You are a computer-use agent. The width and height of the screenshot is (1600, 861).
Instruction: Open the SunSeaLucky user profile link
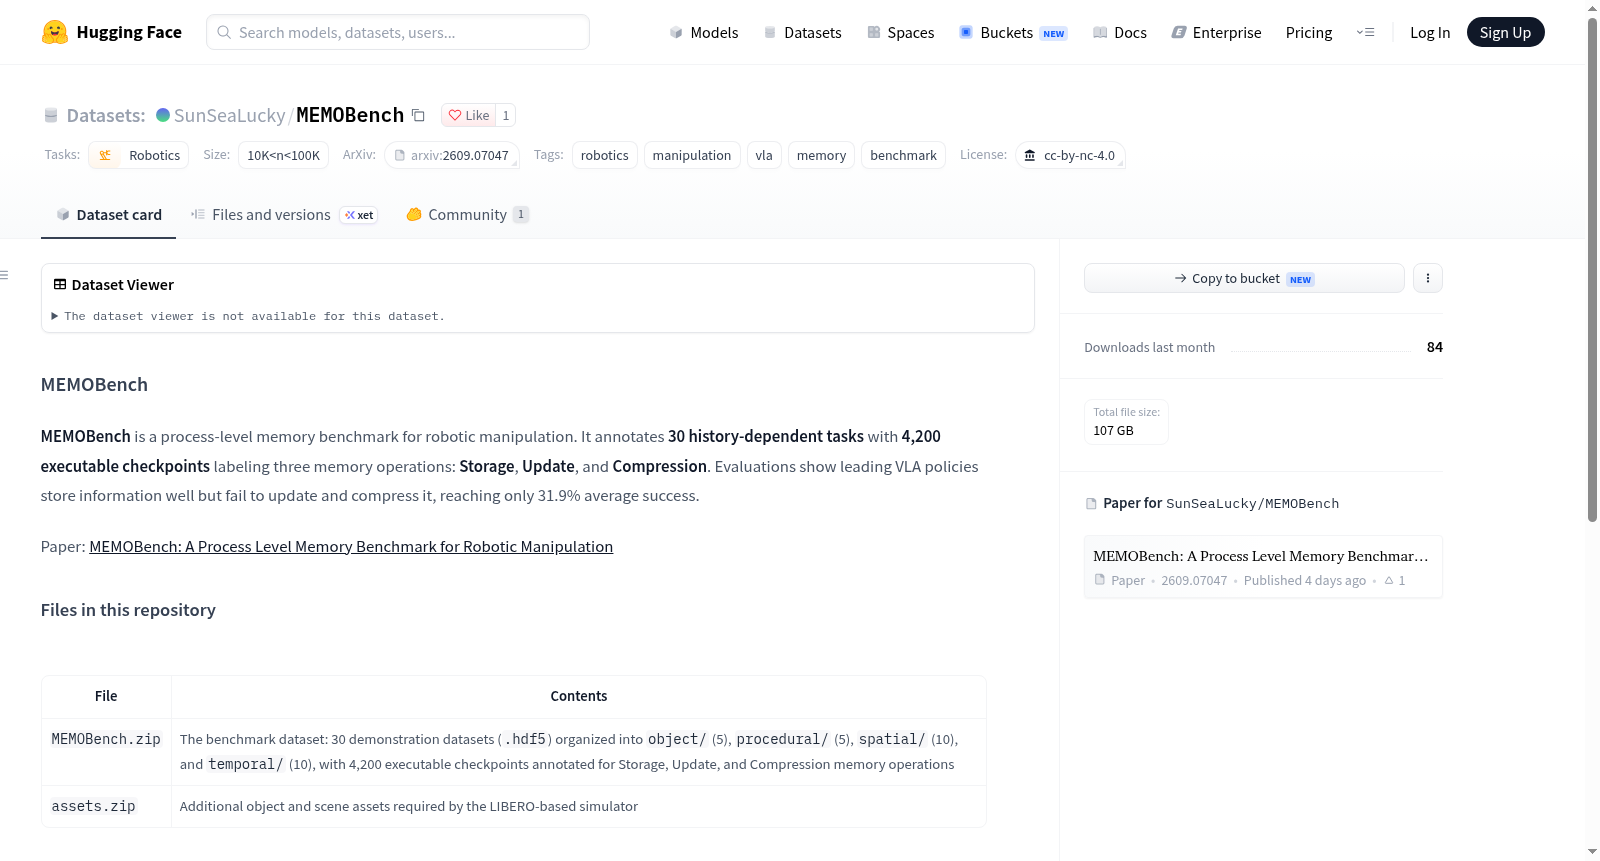(x=230, y=115)
